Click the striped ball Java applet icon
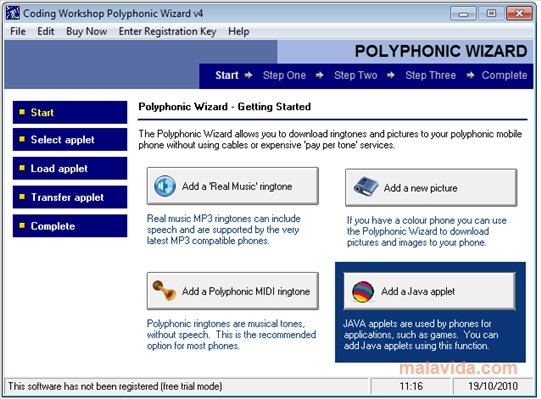The width and height of the screenshot is (541, 399). (363, 292)
